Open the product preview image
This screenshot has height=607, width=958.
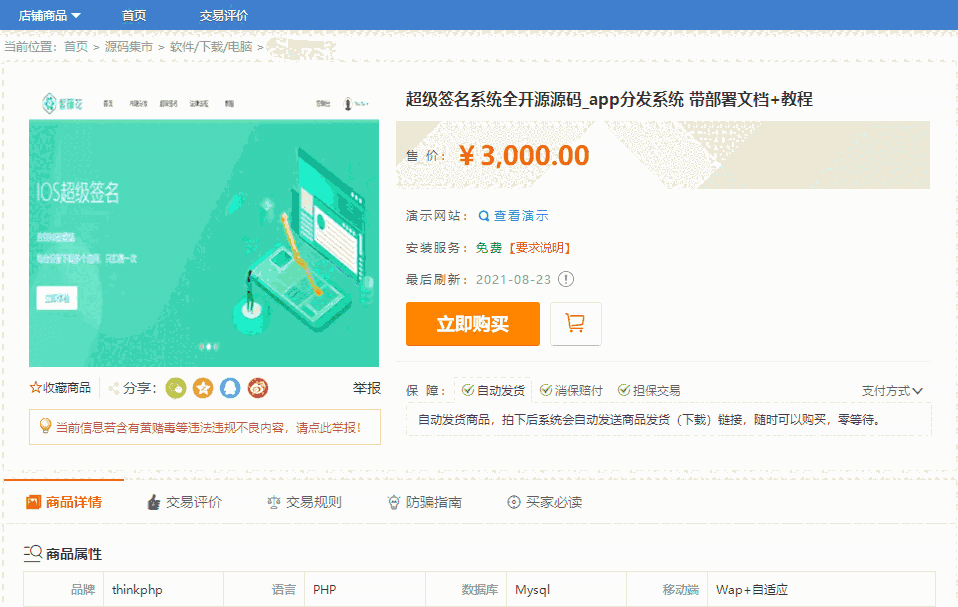click(203, 227)
